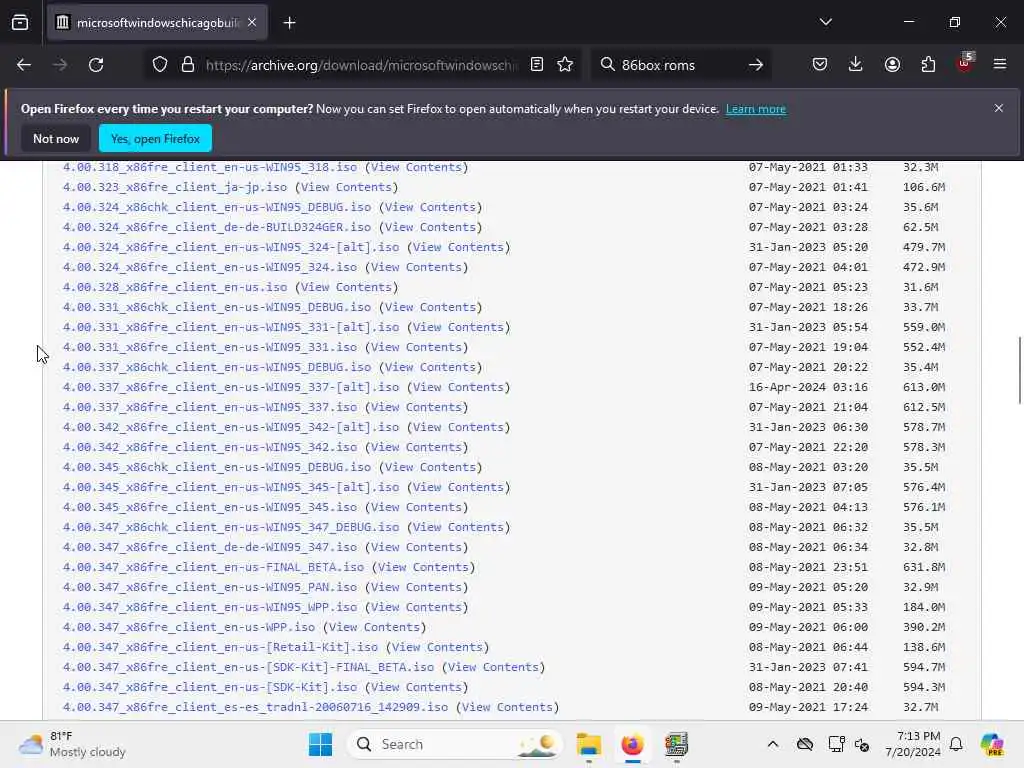The width and height of the screenshot is (1024, 768).
Task: Open the weather widget showing 81°F
Action: 72,744
